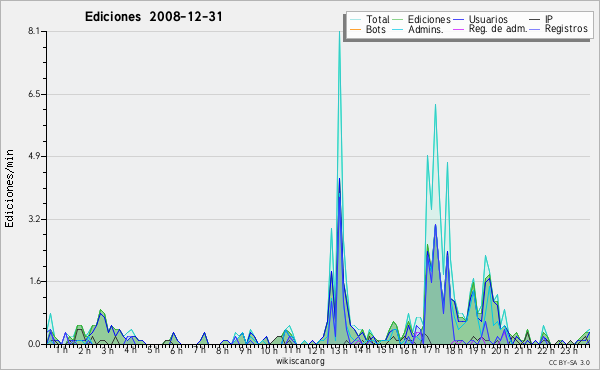Click the chart title Ediciones 2008-12-31
Viewport: 600px width, 370px height.
coord(153,17)
